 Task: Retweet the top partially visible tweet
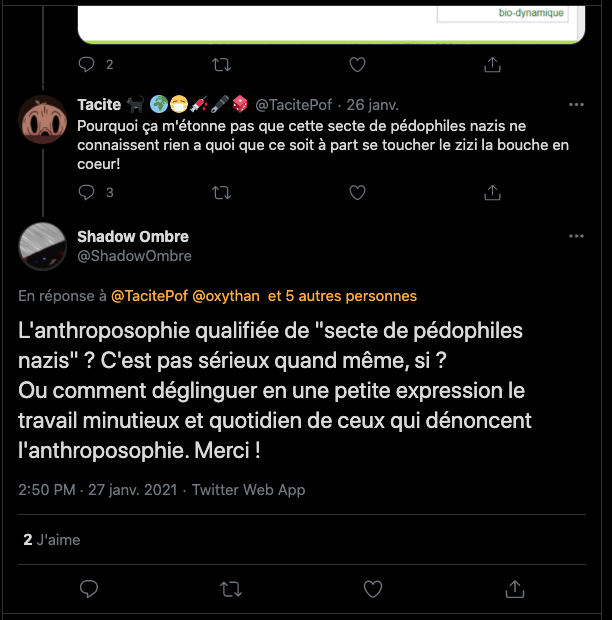pos(222,64)
